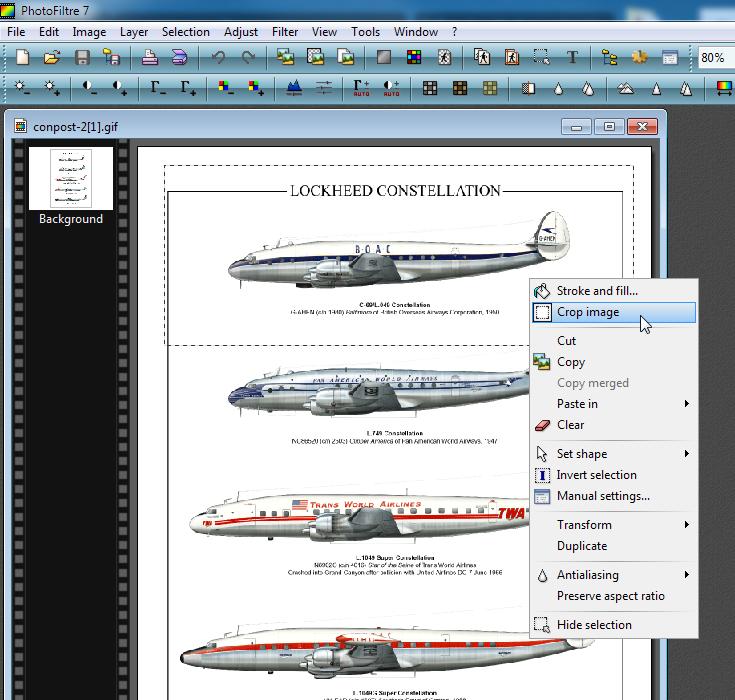Apply Auto contrast icon
The height and width of the screenshot is (700, 735).
[x=391, y=88]
